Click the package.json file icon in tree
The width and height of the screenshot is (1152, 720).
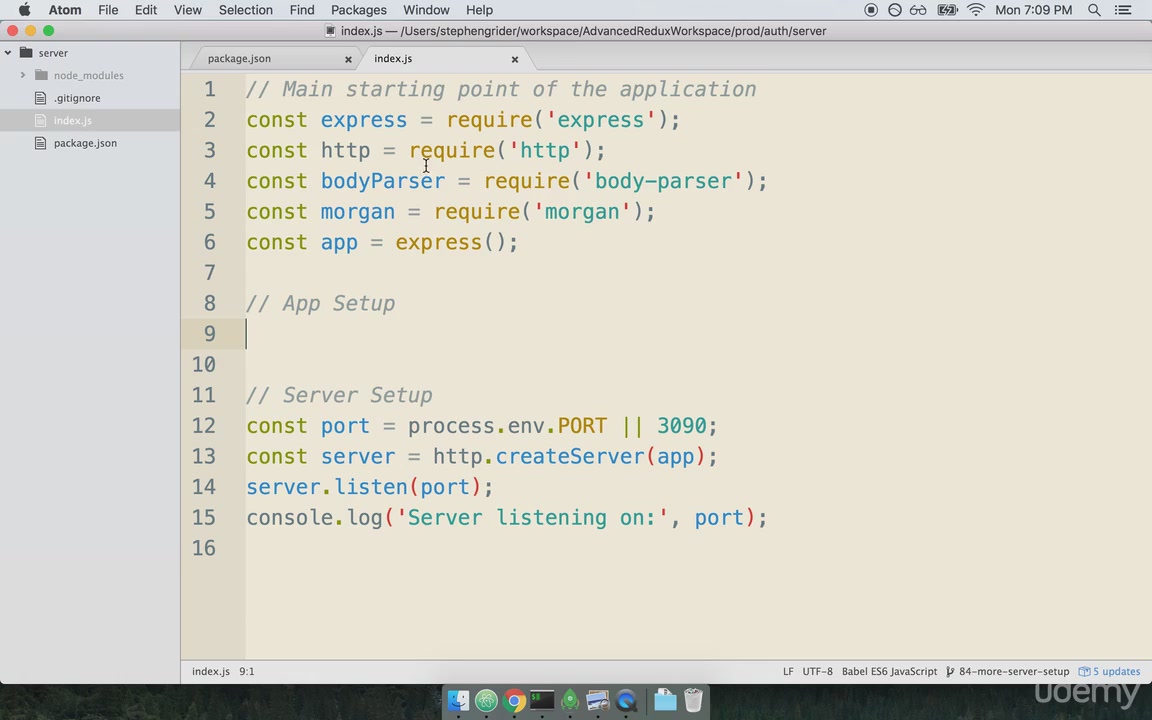tap(40, 143)
